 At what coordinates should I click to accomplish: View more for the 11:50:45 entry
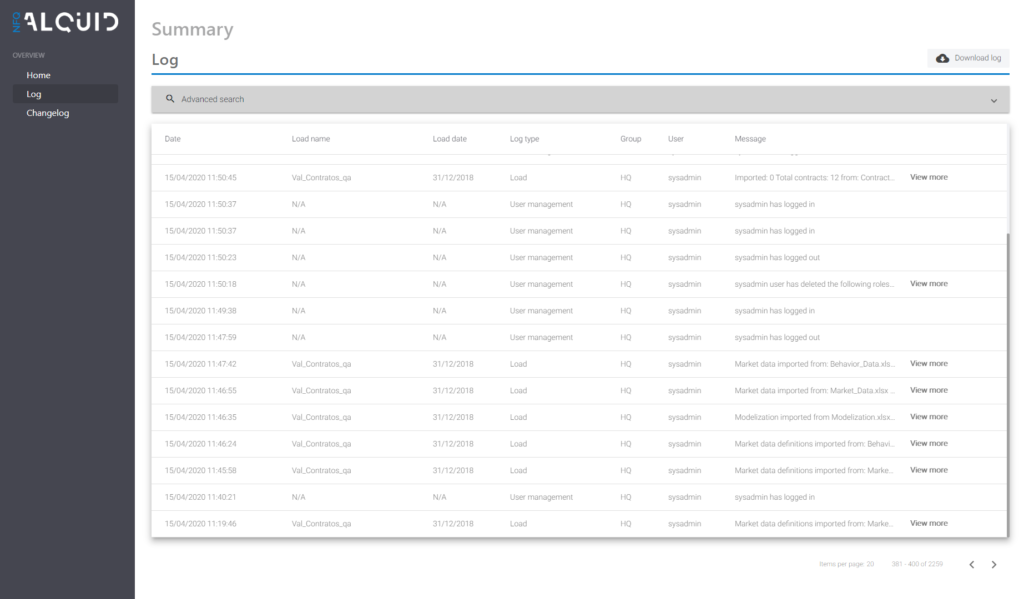(x=929, y=178)
